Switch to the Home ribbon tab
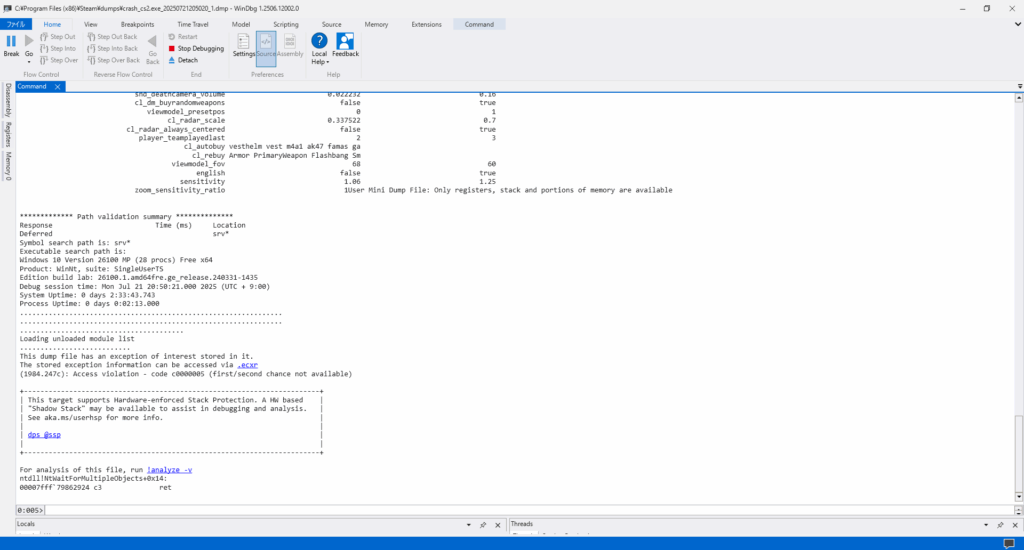This screenshot has height=550, width=1024. (52, 24)
